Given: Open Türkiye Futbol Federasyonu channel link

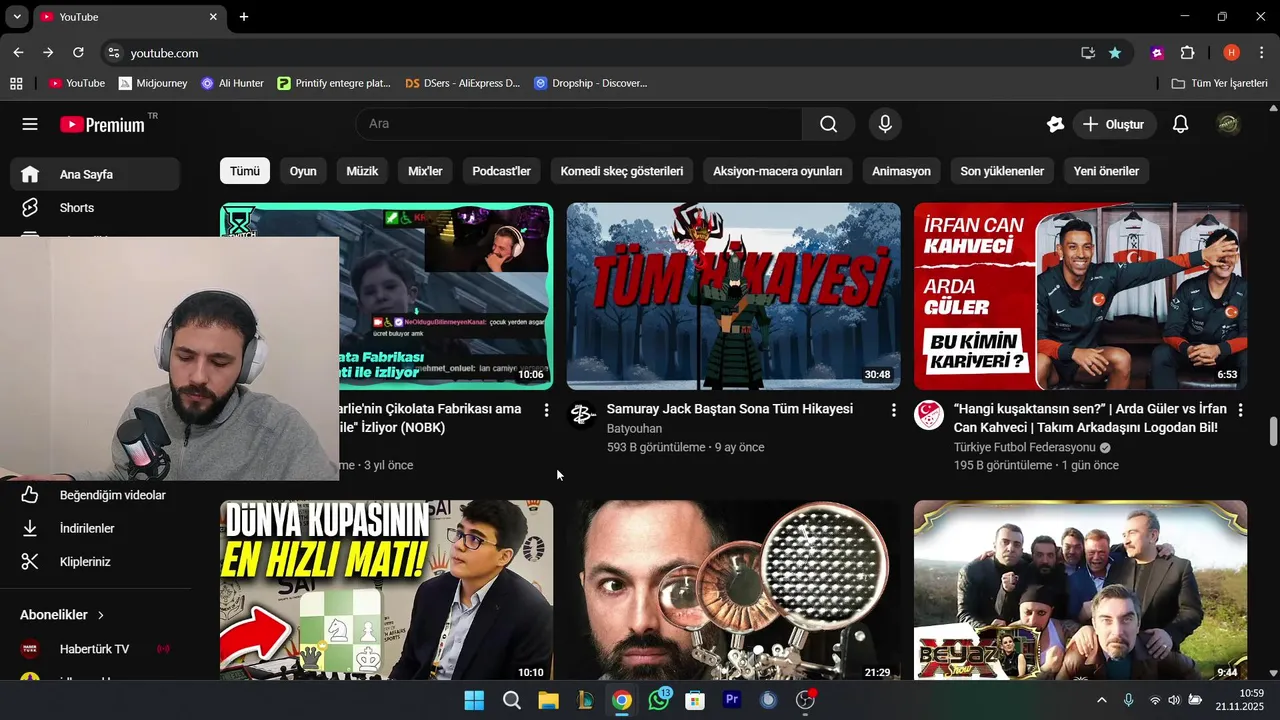Looking at the screenshot, I should (1025, 447).
